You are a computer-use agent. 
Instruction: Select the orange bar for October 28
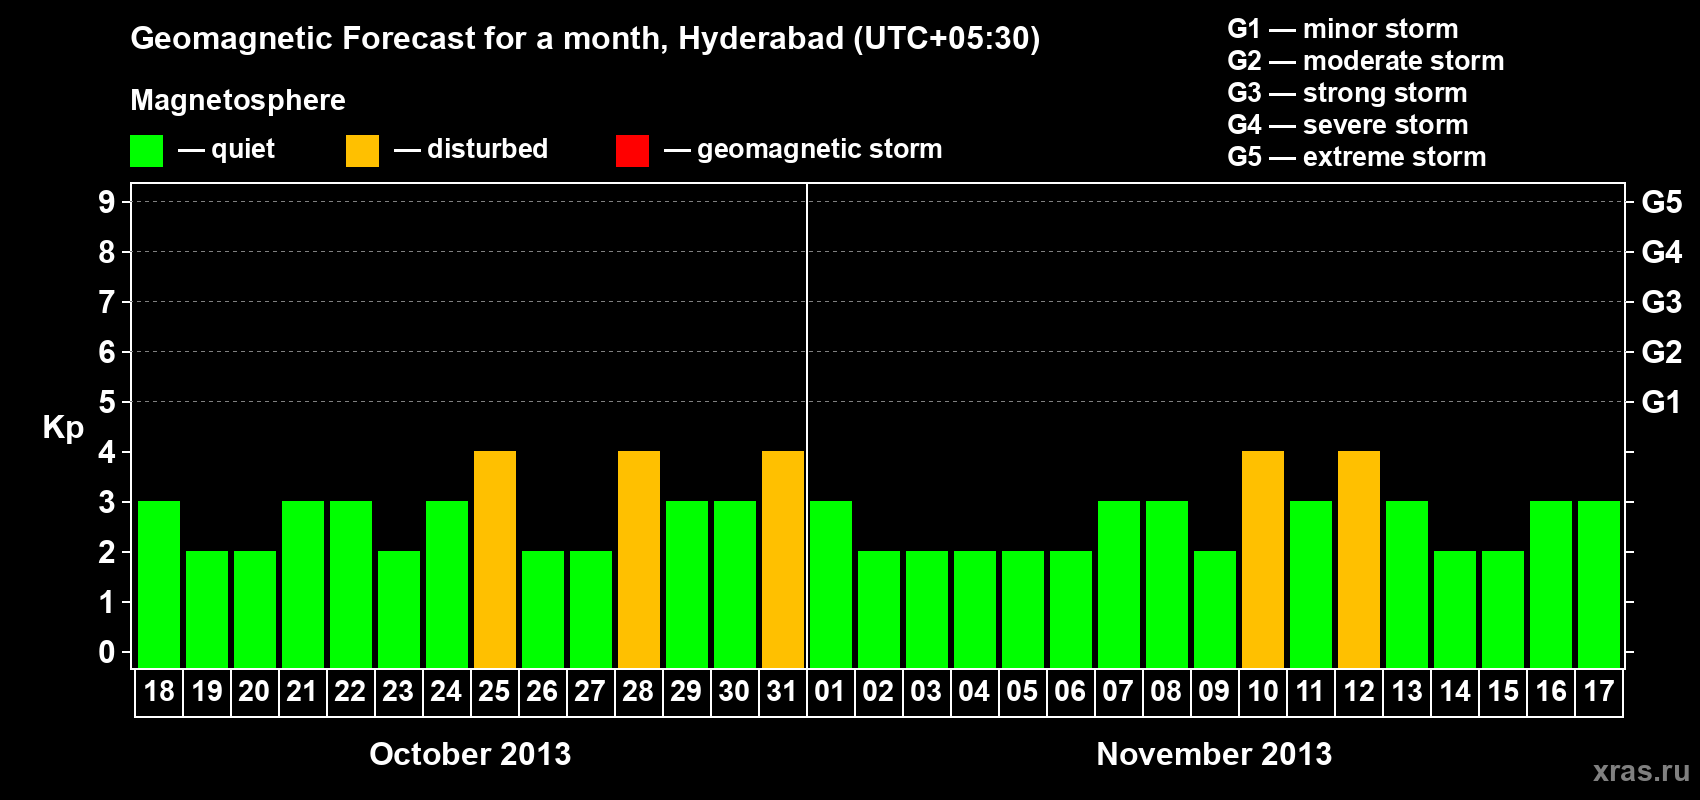point(639,560)
